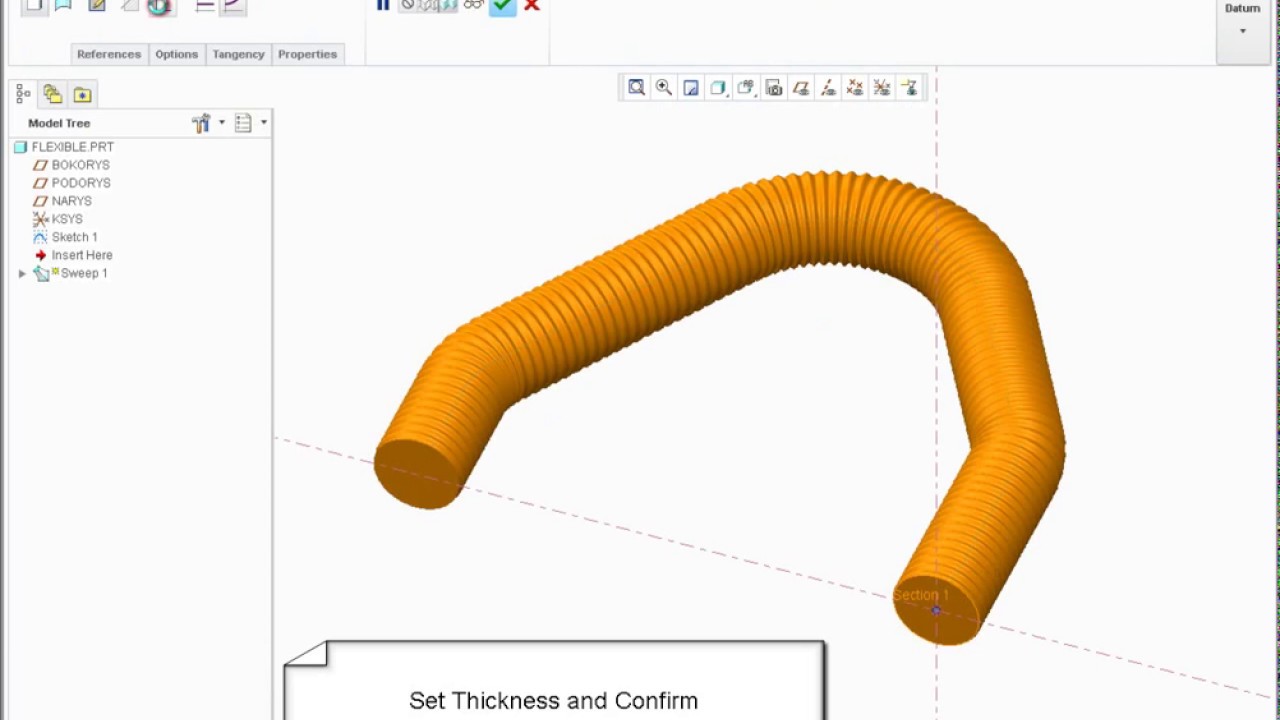1280x720 pixels.
Task: Cancel the feature with red X
Action: 532,6
